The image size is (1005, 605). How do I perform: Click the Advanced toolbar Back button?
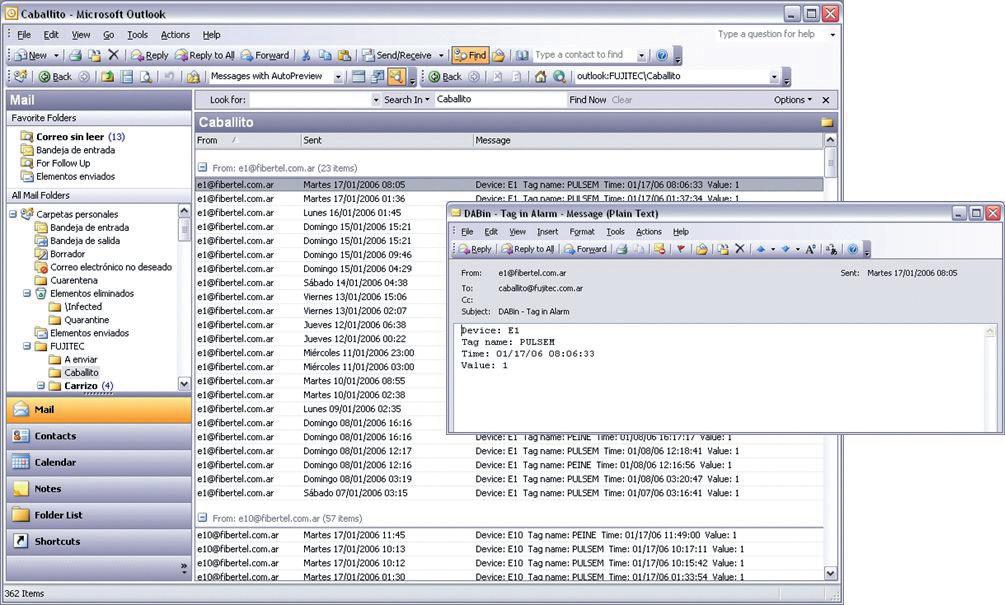pos(55,77)
